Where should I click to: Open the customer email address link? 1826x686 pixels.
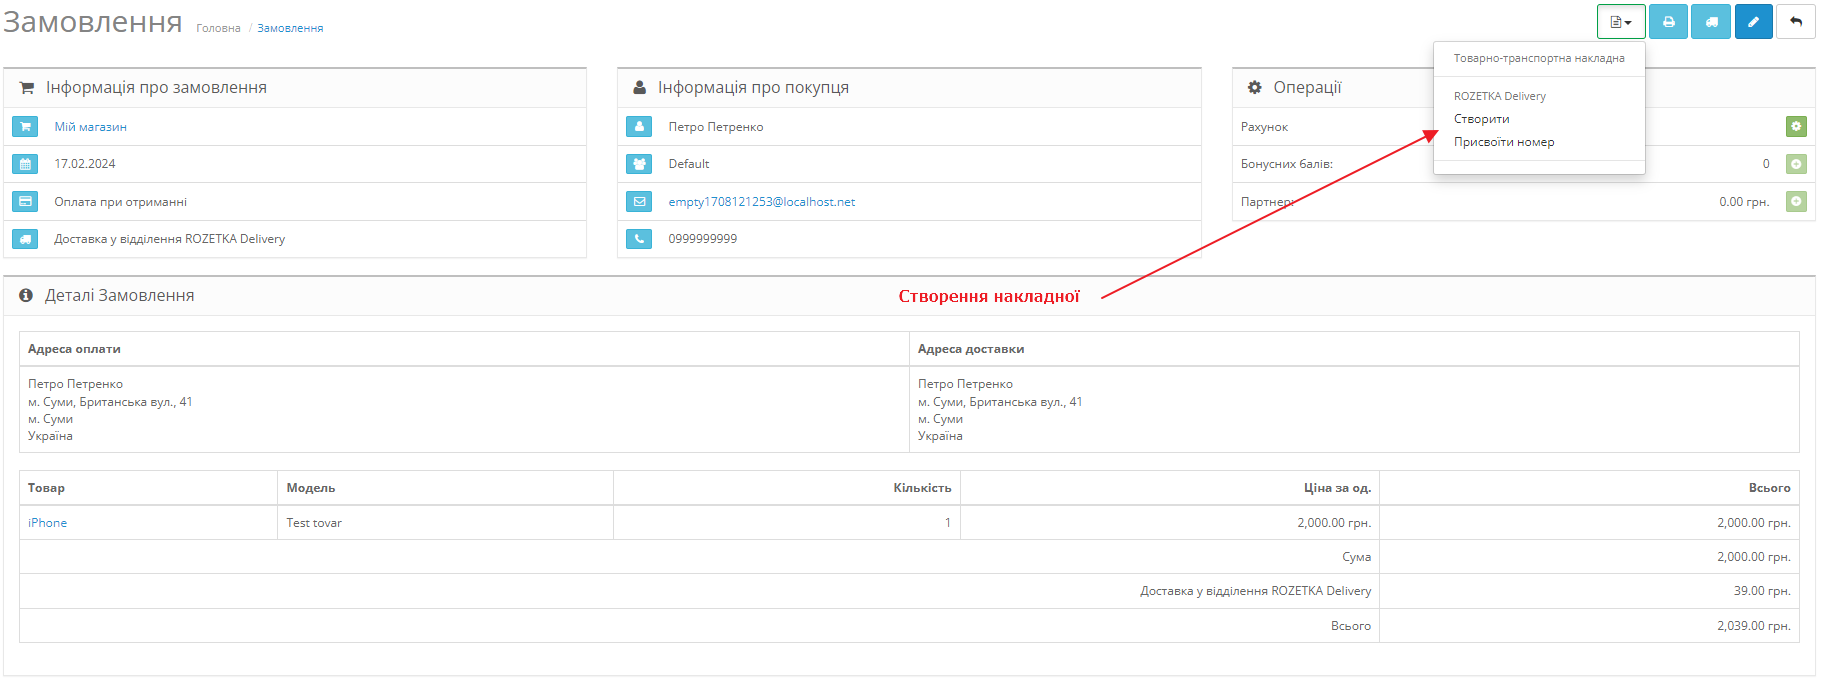point(762,202)
